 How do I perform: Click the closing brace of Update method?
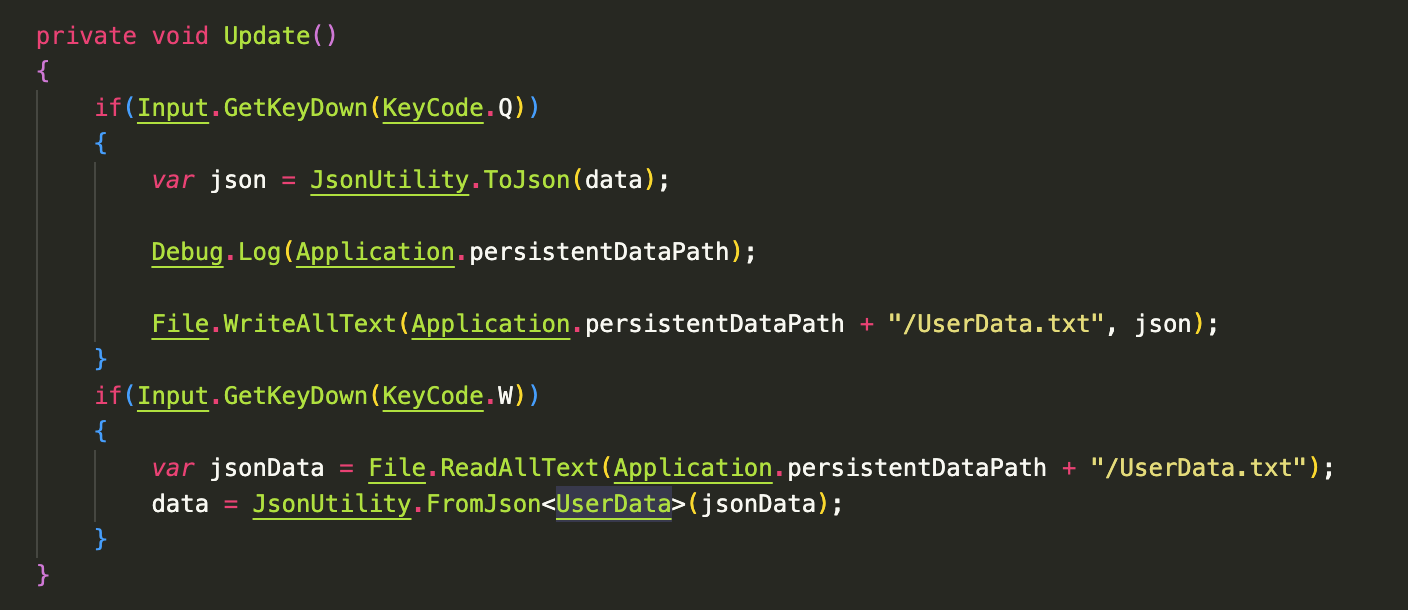42,575
